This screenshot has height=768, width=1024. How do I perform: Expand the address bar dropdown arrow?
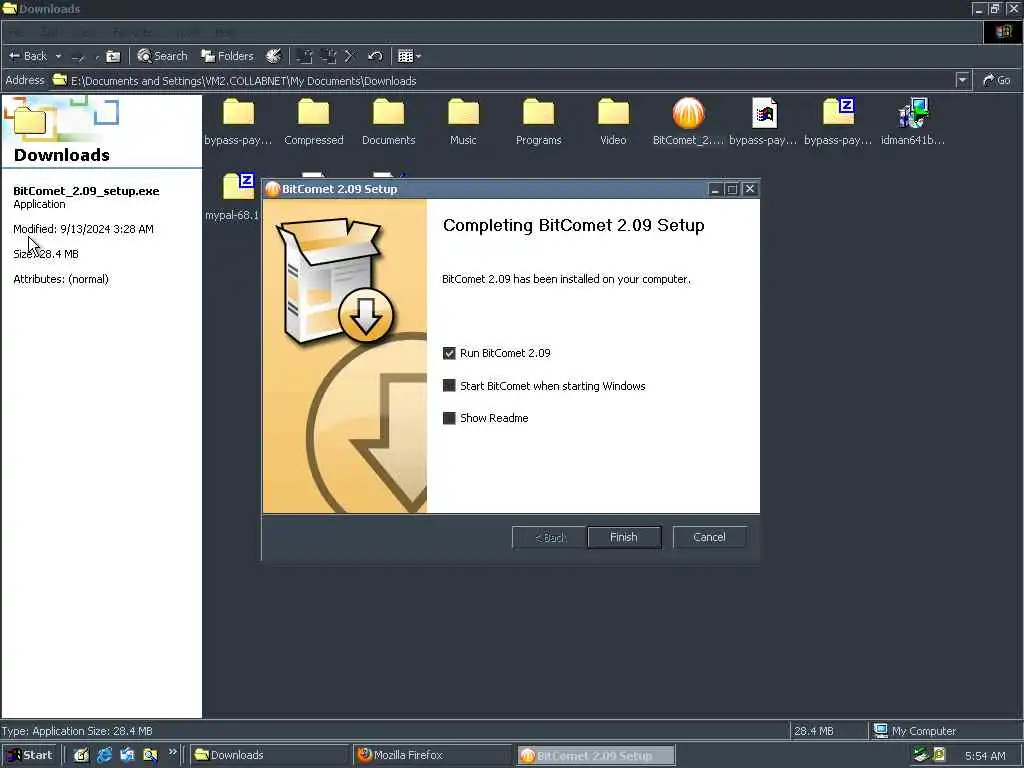pyautogui.click(x=962, y=80)
